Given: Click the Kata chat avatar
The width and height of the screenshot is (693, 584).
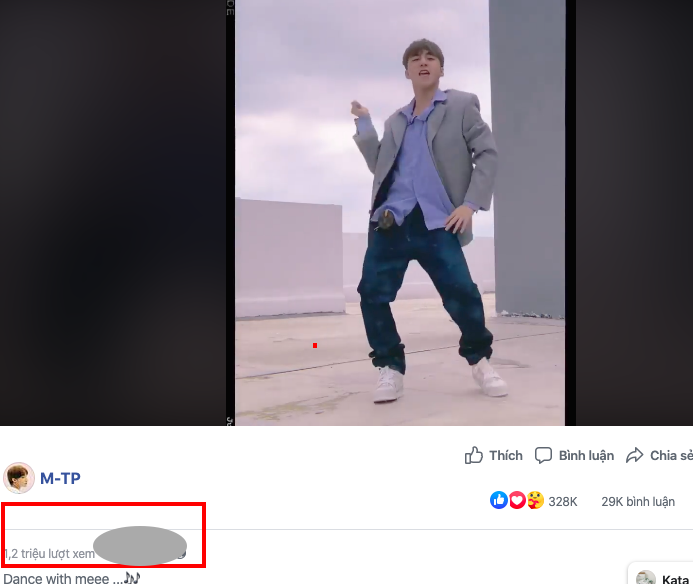Looking at the screenshot, I should (x=646, y=578).
